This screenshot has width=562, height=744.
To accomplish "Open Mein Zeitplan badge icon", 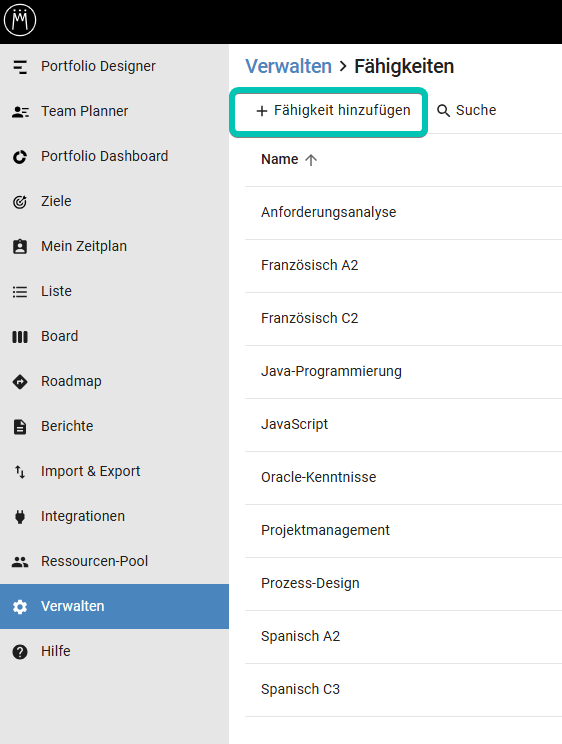I will pyautogui.click(x=20, y=247).
